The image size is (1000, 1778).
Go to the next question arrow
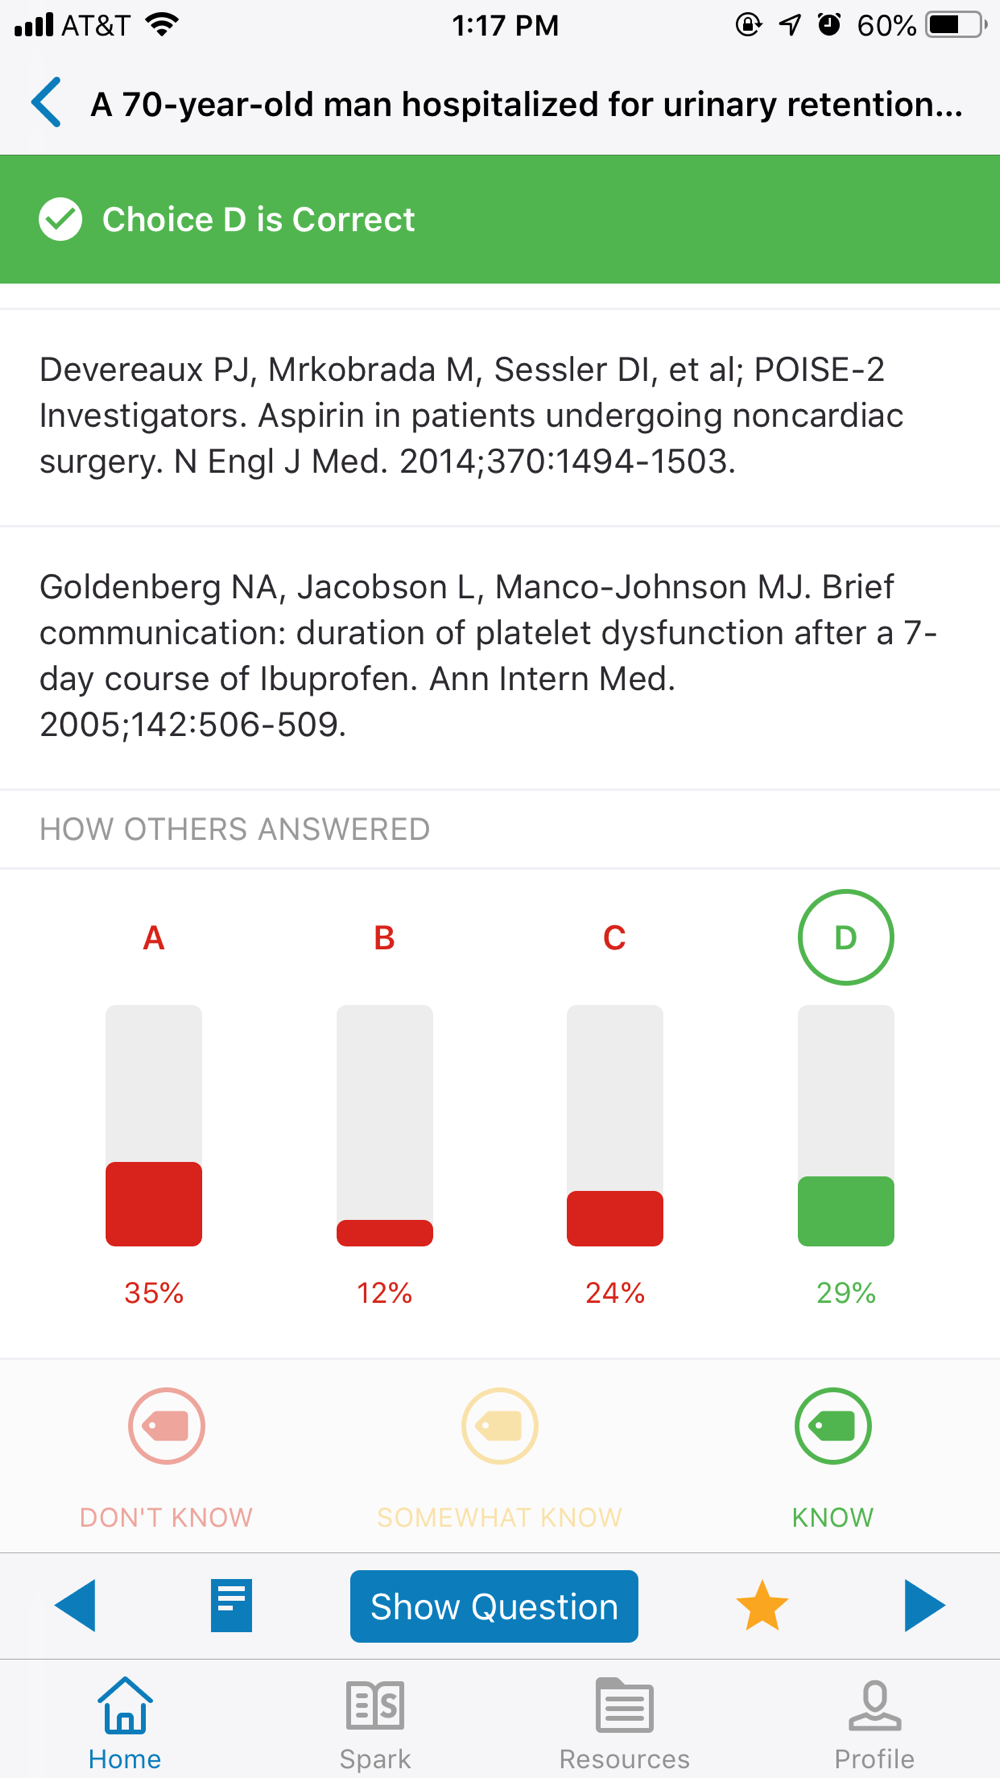click(x=924, y=1606)
